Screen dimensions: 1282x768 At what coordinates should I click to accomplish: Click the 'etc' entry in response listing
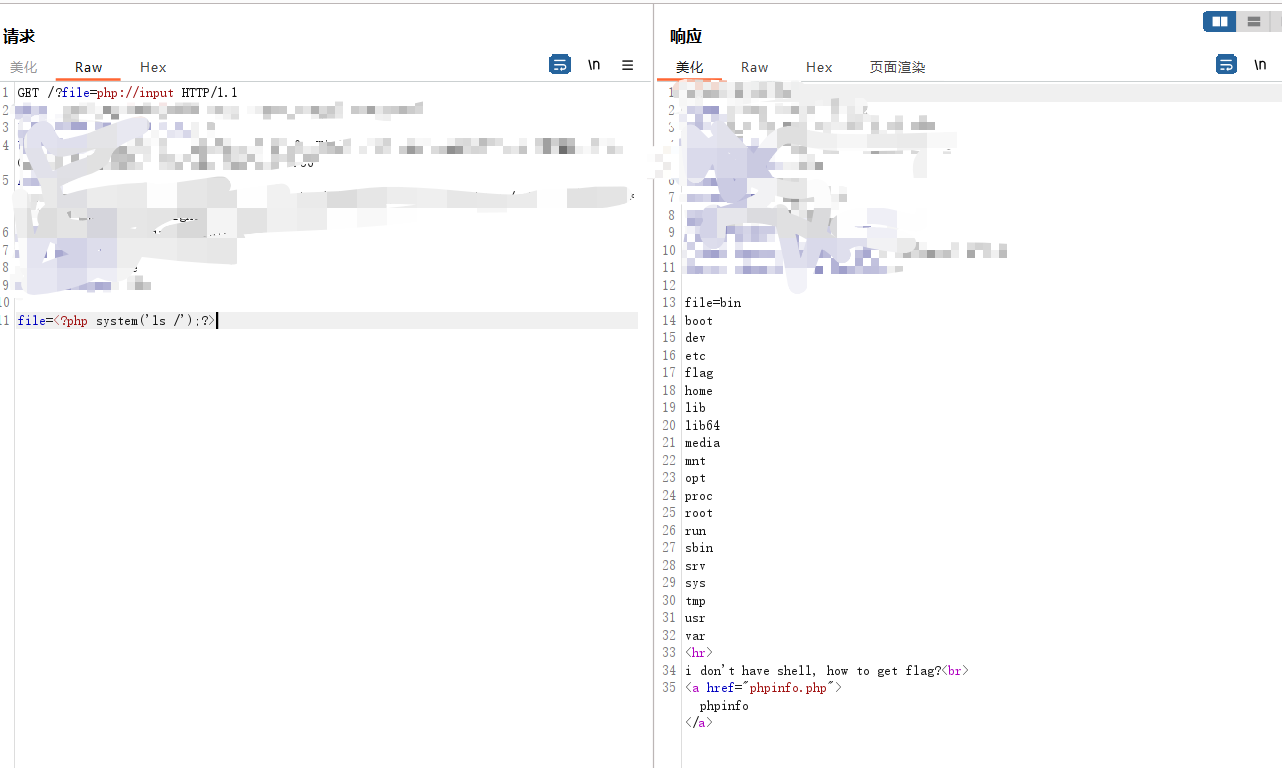tap(695, 356)
